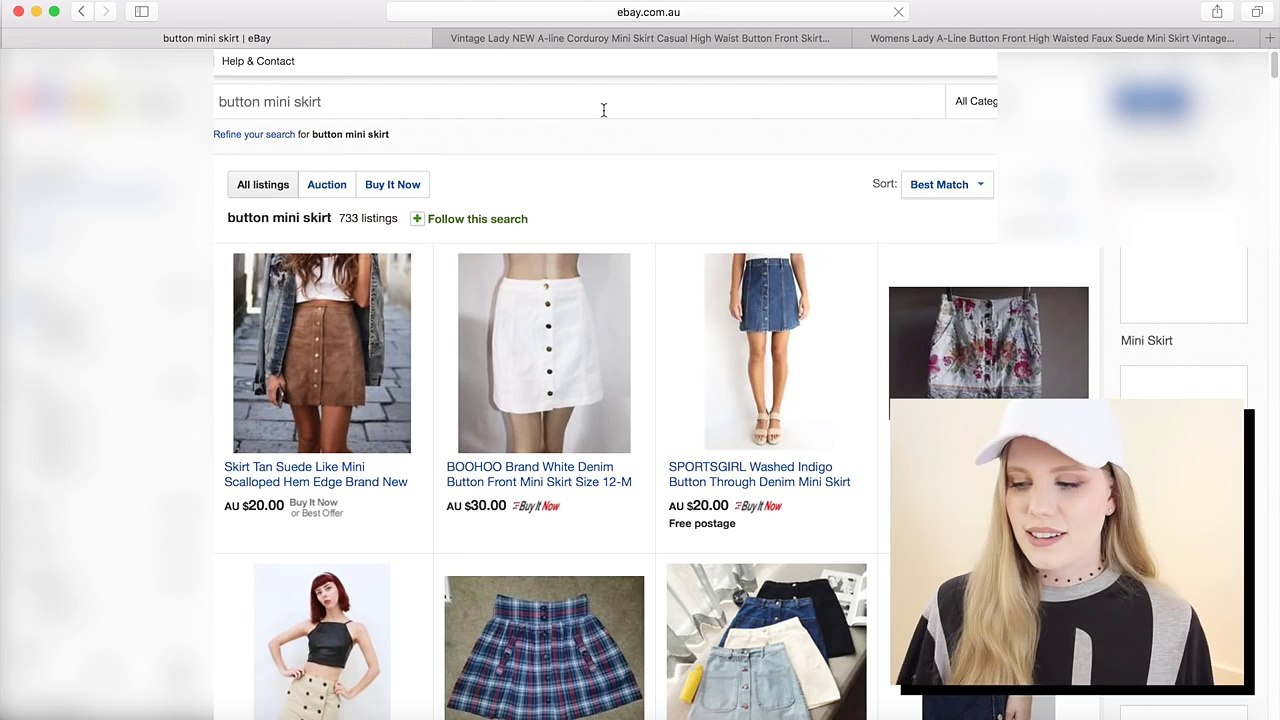
Task: Click green plus icon beside Follow this search
Action: (x=417, y=219)
